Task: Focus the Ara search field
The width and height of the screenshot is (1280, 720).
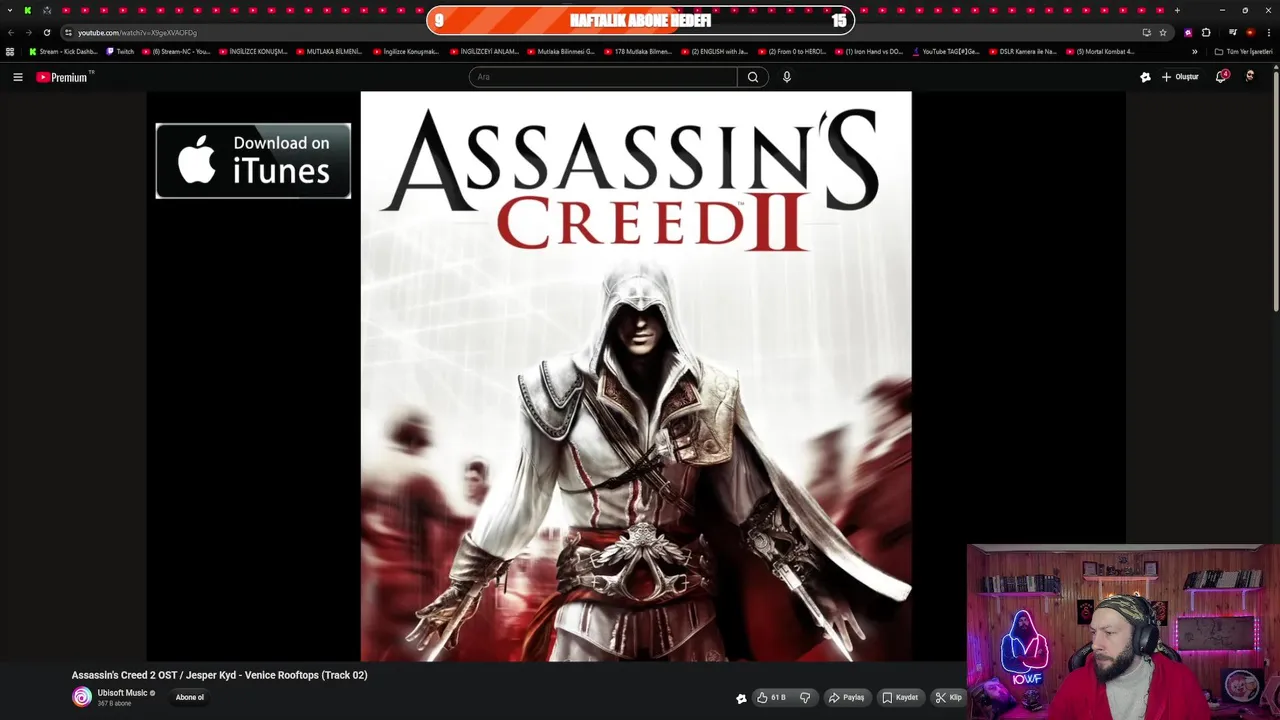Action: (603, 77)
